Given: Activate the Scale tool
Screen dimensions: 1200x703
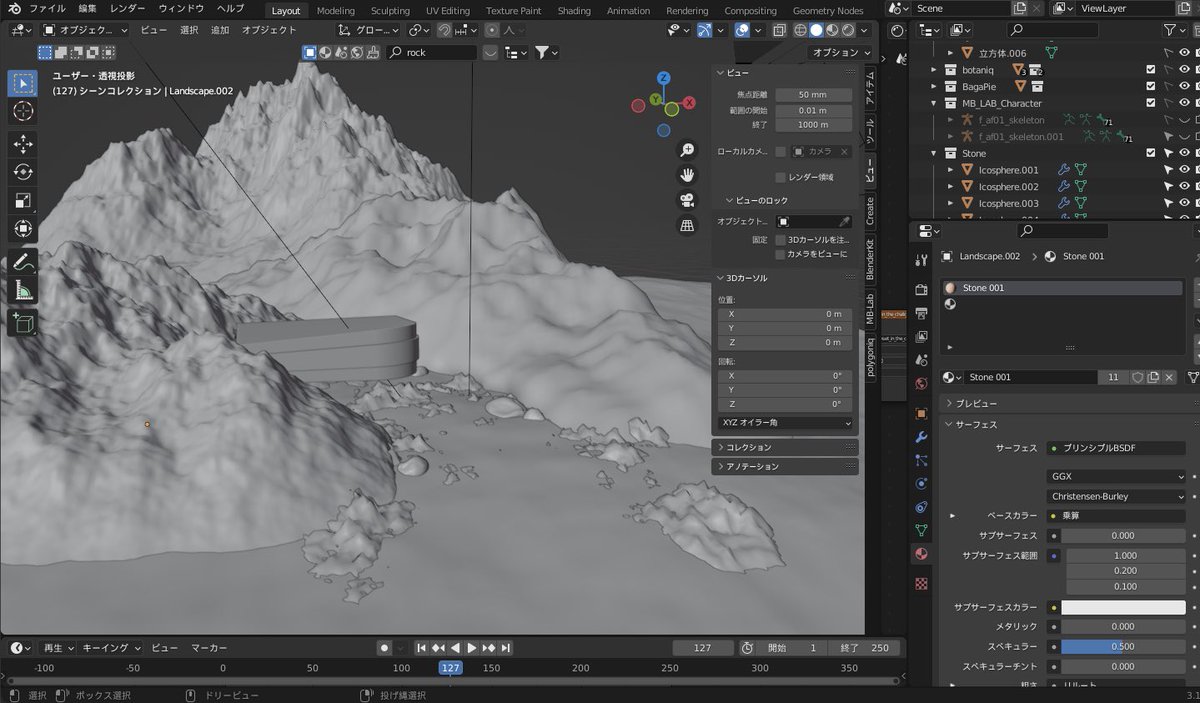Looking at the screenshot, I should (x=23, y=201).
